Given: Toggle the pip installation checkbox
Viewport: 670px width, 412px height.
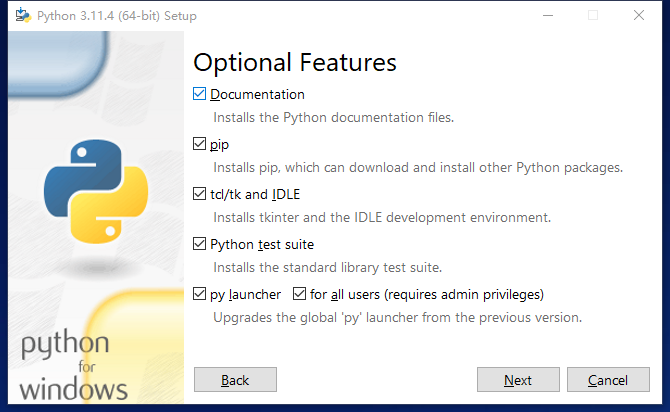Looking at the screenshot, I should coord(200,145).
